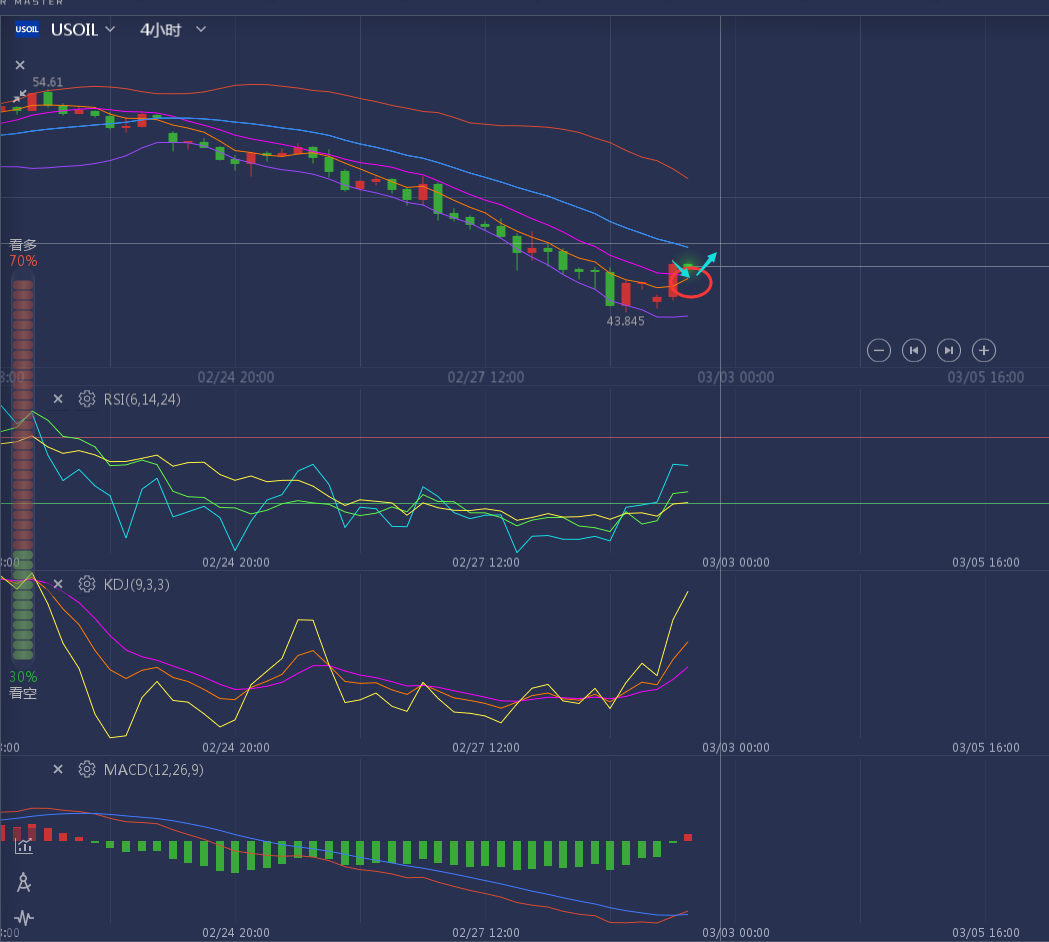Click 03/03 00:00 on RSI panel axis

pyautogui.click(x=736, y=563)
